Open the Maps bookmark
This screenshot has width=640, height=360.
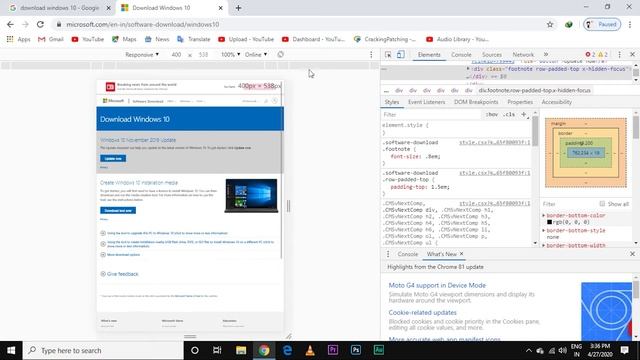click(124, 39)
